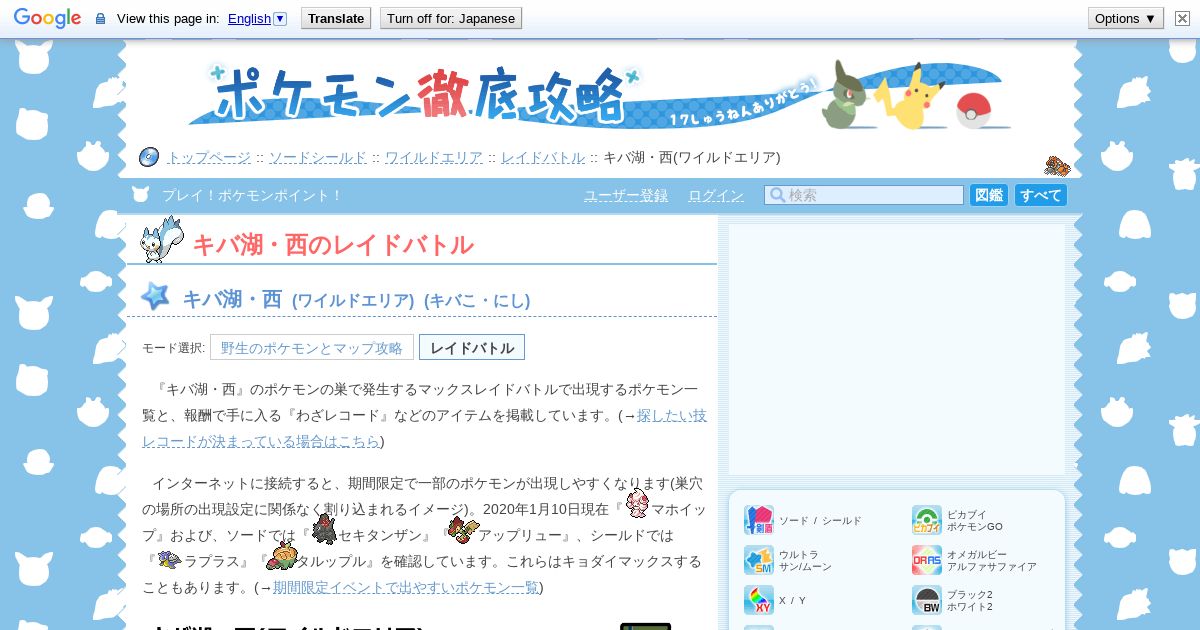Open 期間限定イベントで出やすいポケモン一覧 link
Image resolution: width=1200 pixels, height=630 pixels.
click(406, 587)
